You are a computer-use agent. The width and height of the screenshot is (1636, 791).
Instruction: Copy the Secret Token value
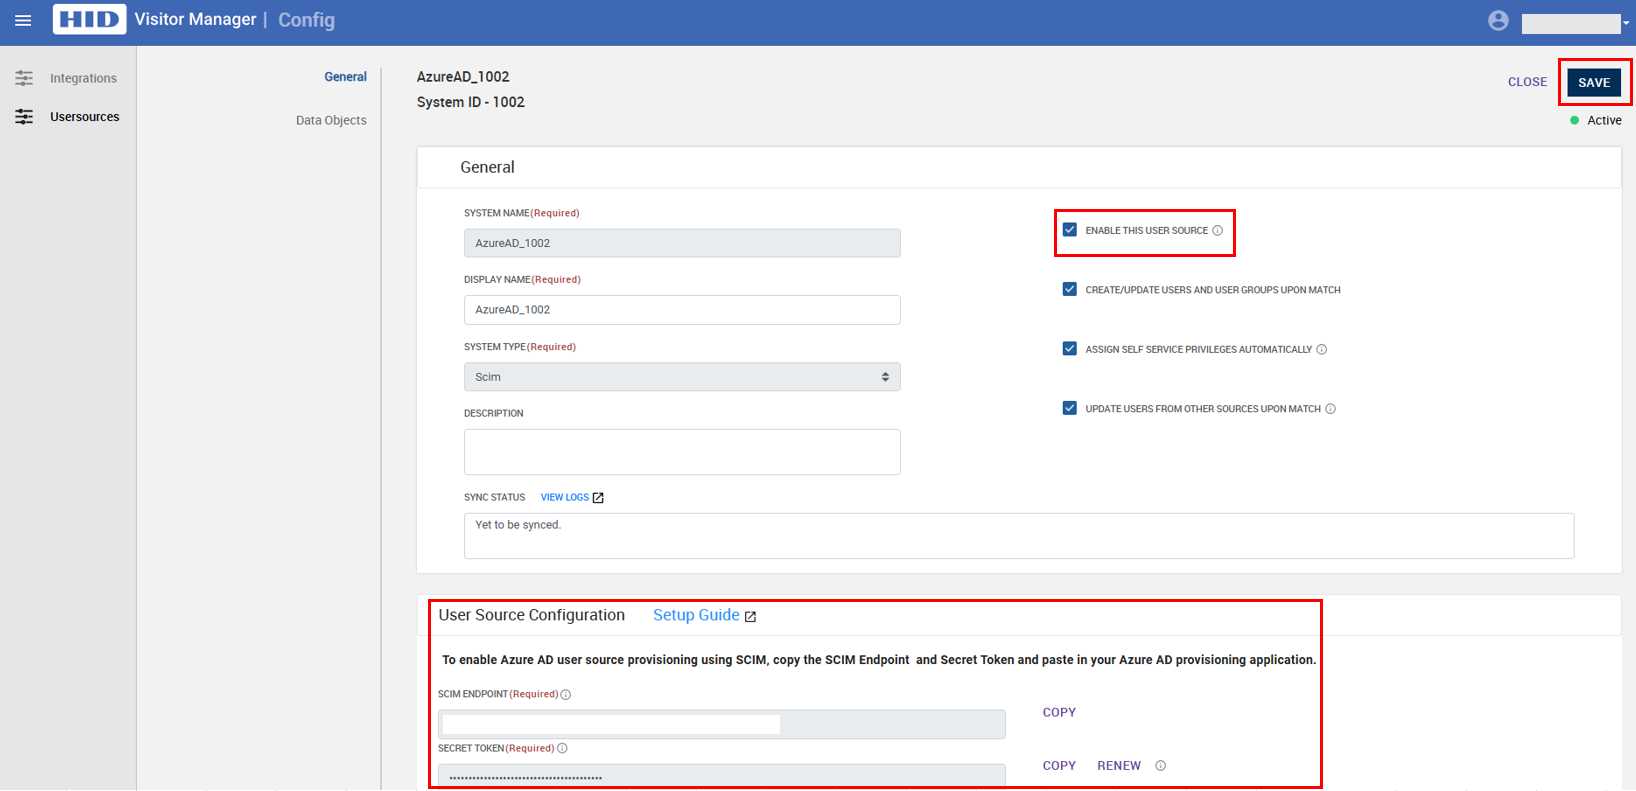[x=1059, y=765]
